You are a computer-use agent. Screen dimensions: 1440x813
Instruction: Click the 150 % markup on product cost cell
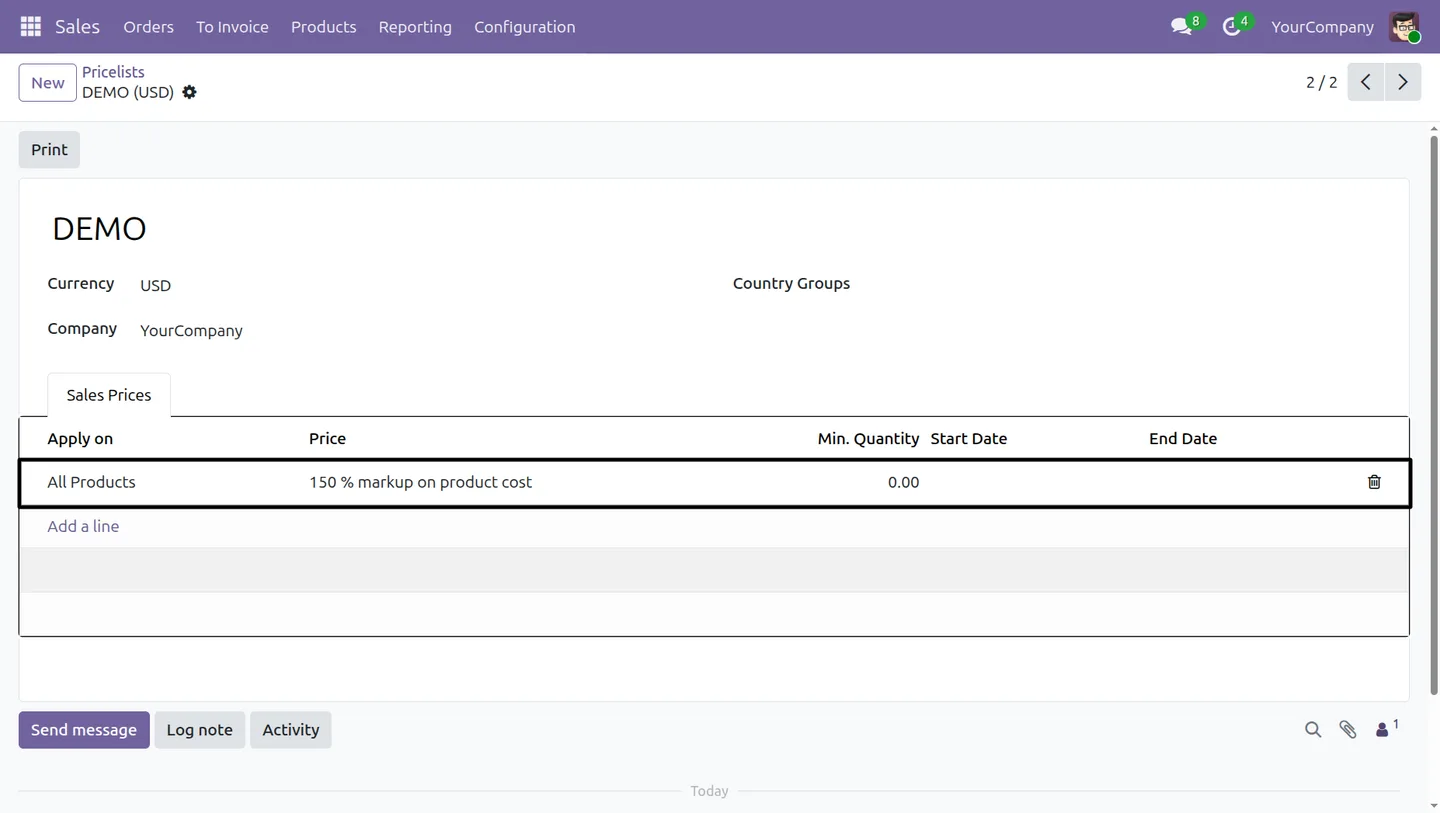pyautogui.click(x=420, y=482)
